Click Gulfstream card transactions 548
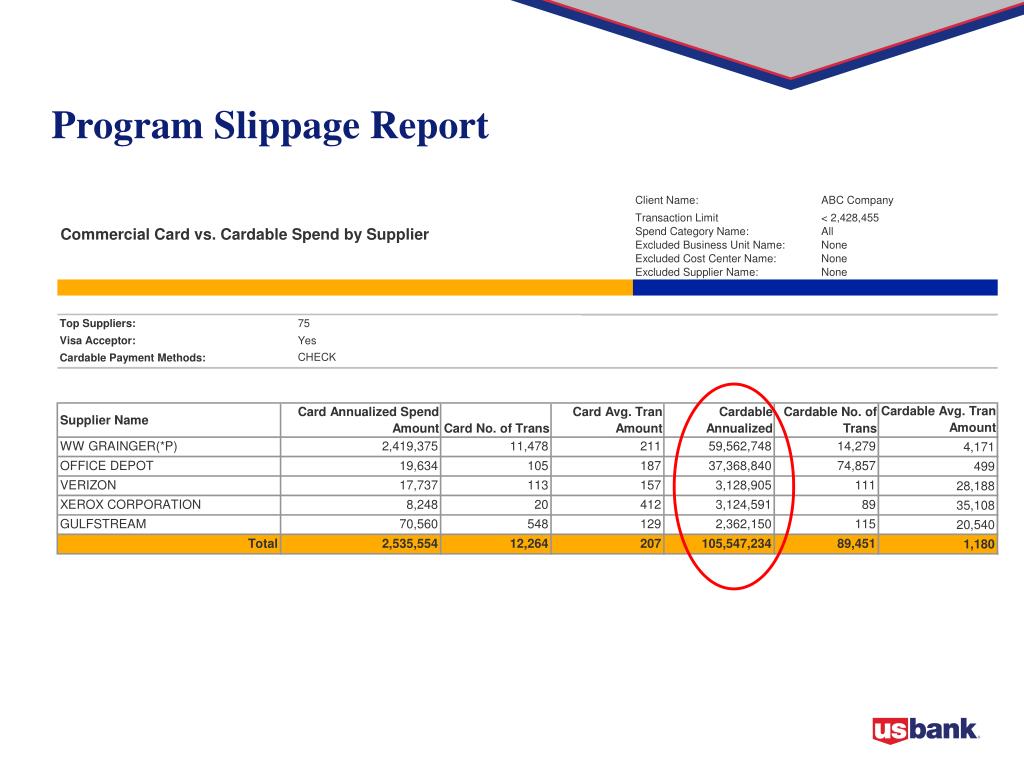 pos(537,524)
